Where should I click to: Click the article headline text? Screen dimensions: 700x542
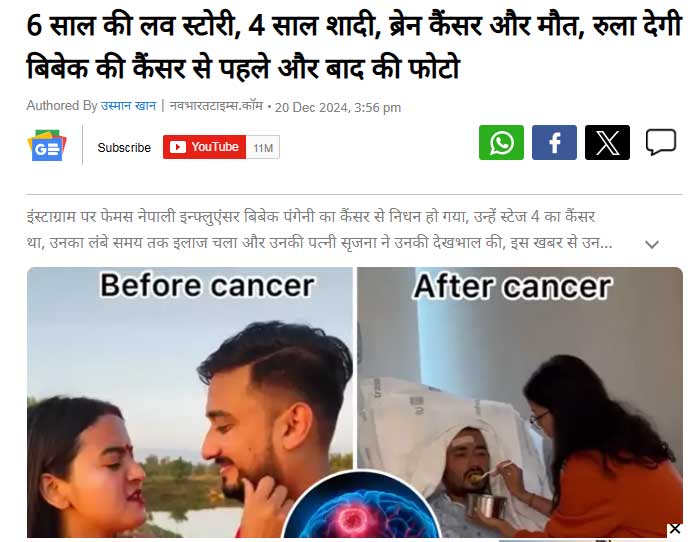click(354, 46)
